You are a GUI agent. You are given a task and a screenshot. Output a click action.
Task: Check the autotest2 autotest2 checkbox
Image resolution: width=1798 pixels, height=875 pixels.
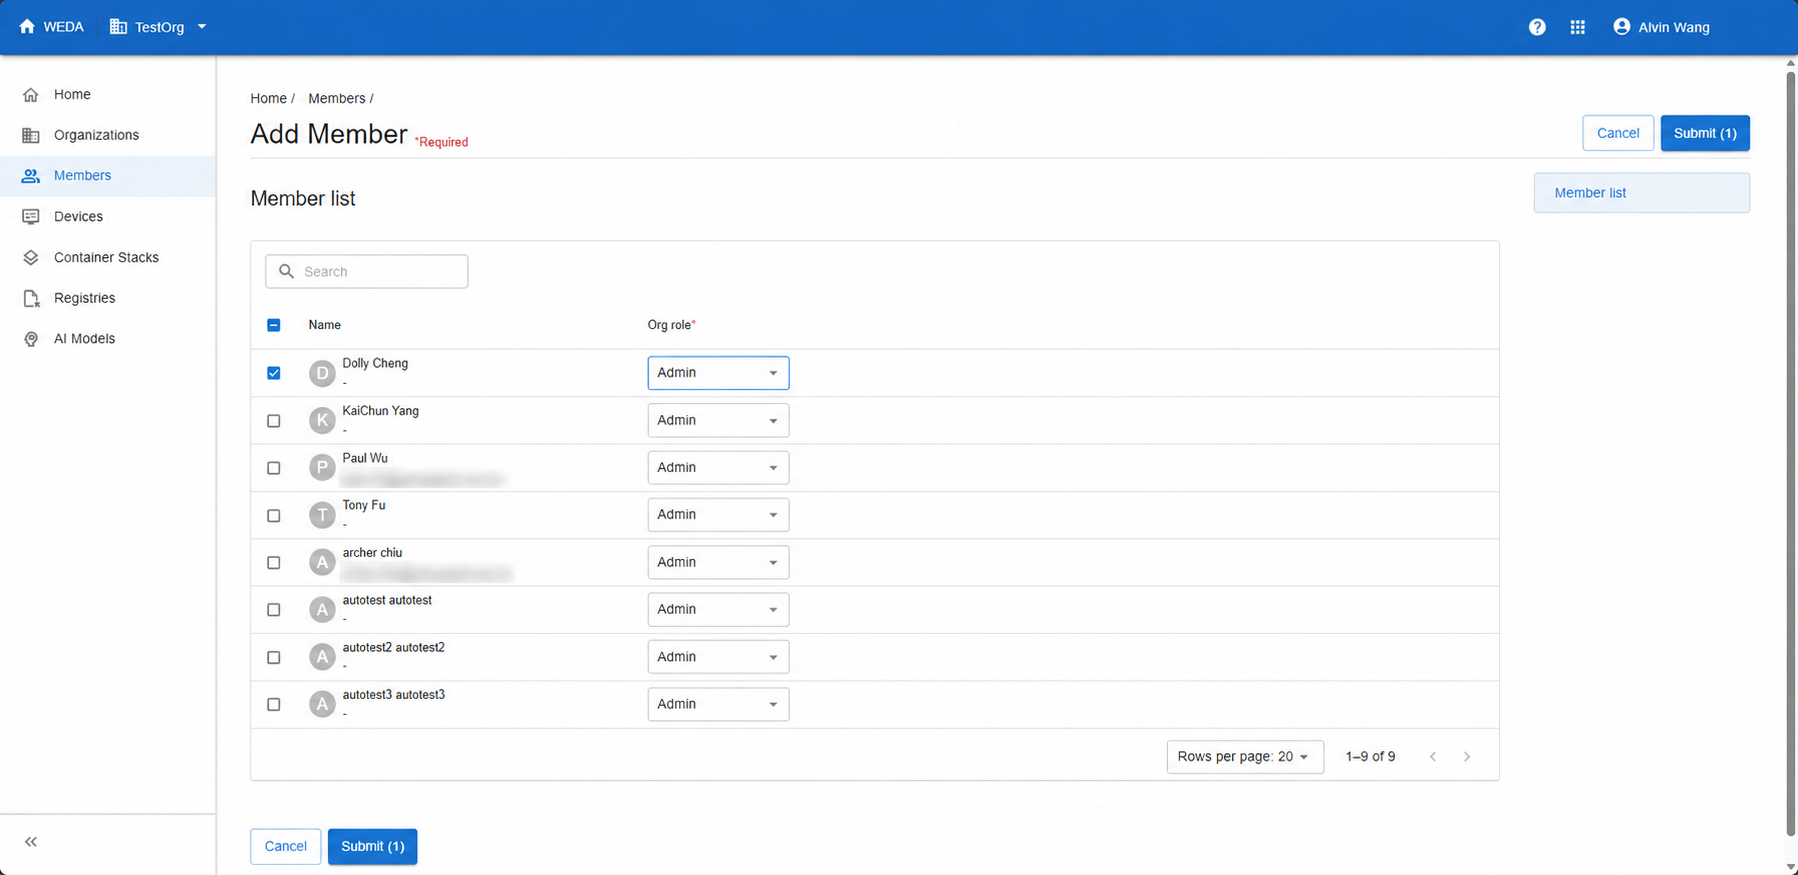[x=274, y=658]
